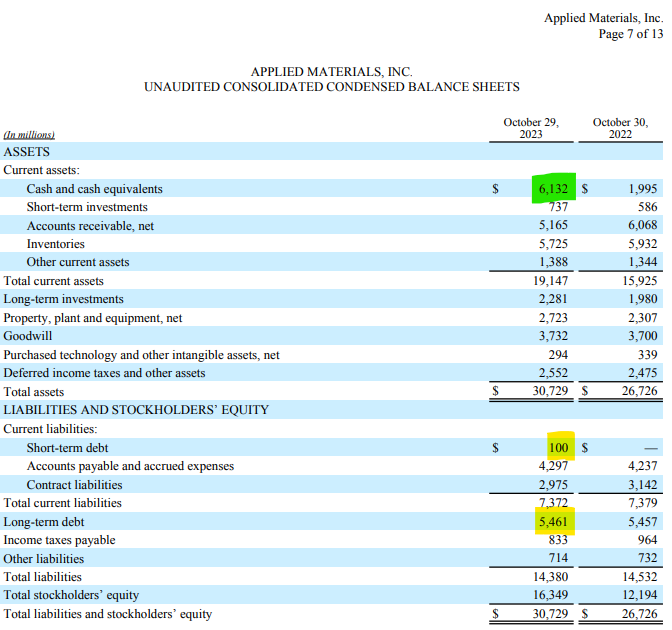Click the 'Income taxes payable' label
The image size is (672, 630).
[59, 540]
